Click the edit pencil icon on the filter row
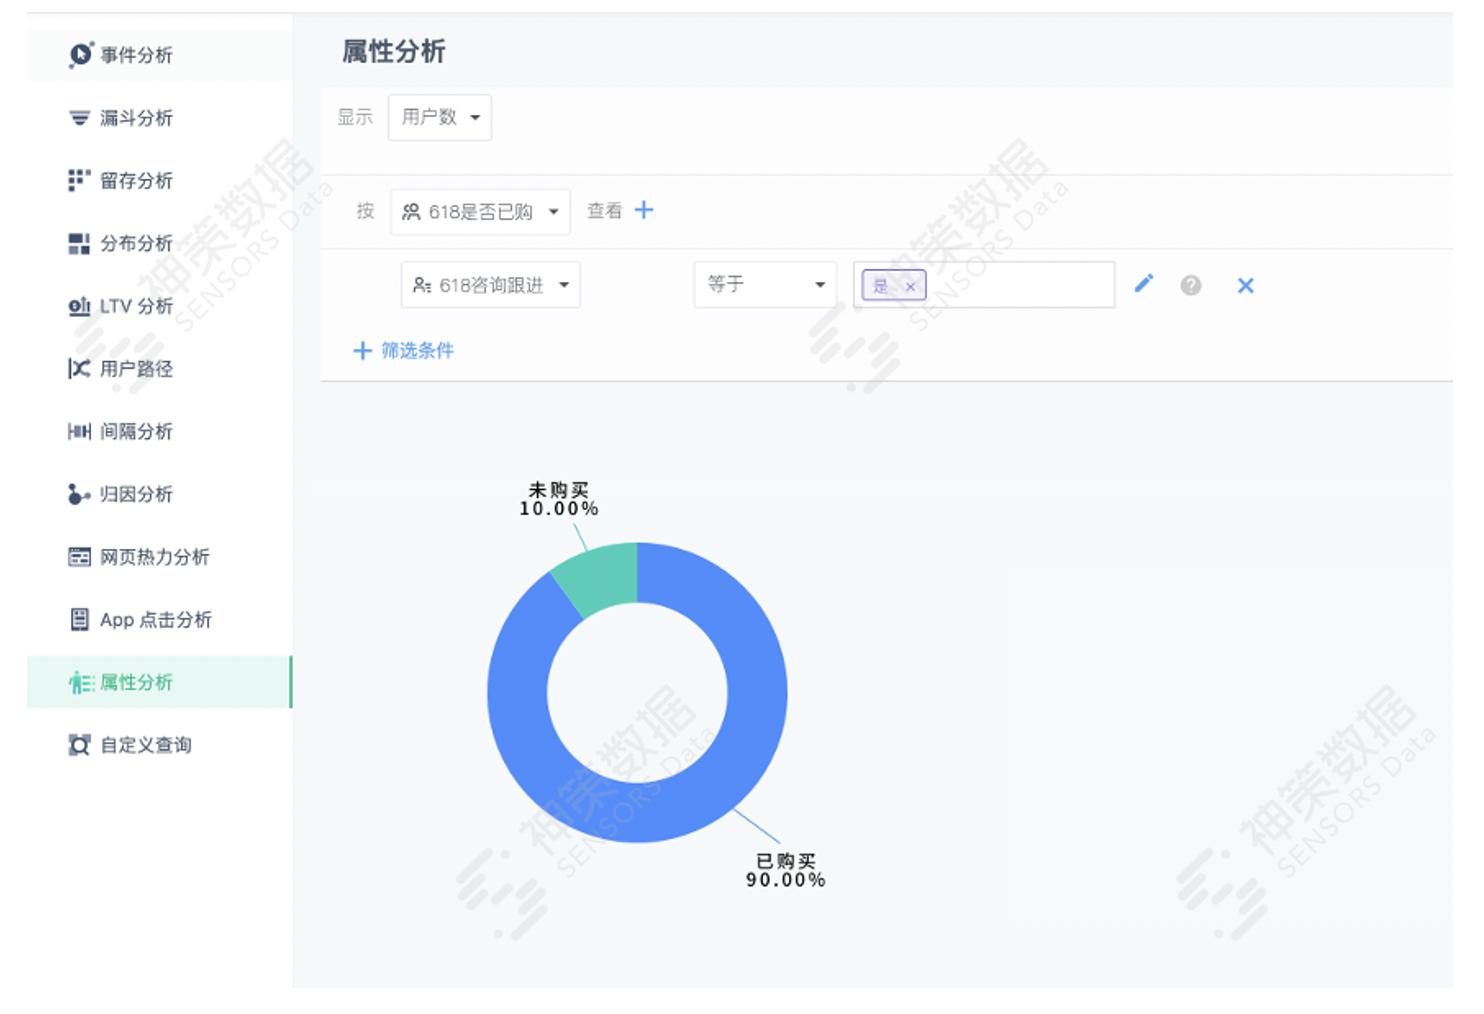Image resolution: width=1484 pixels, height=1014 pixels. pos(1146,284)
